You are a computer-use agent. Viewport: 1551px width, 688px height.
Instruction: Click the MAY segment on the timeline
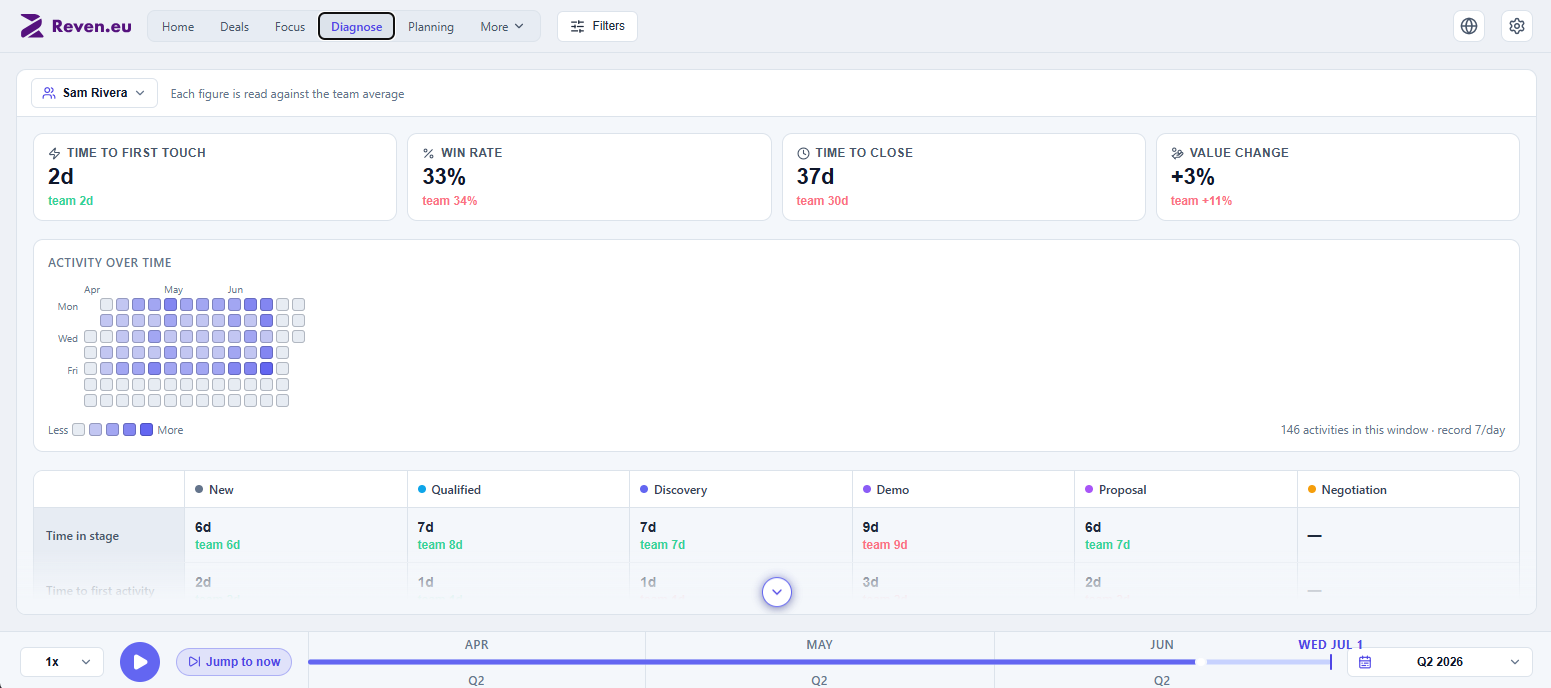click(x=820, y=645)
